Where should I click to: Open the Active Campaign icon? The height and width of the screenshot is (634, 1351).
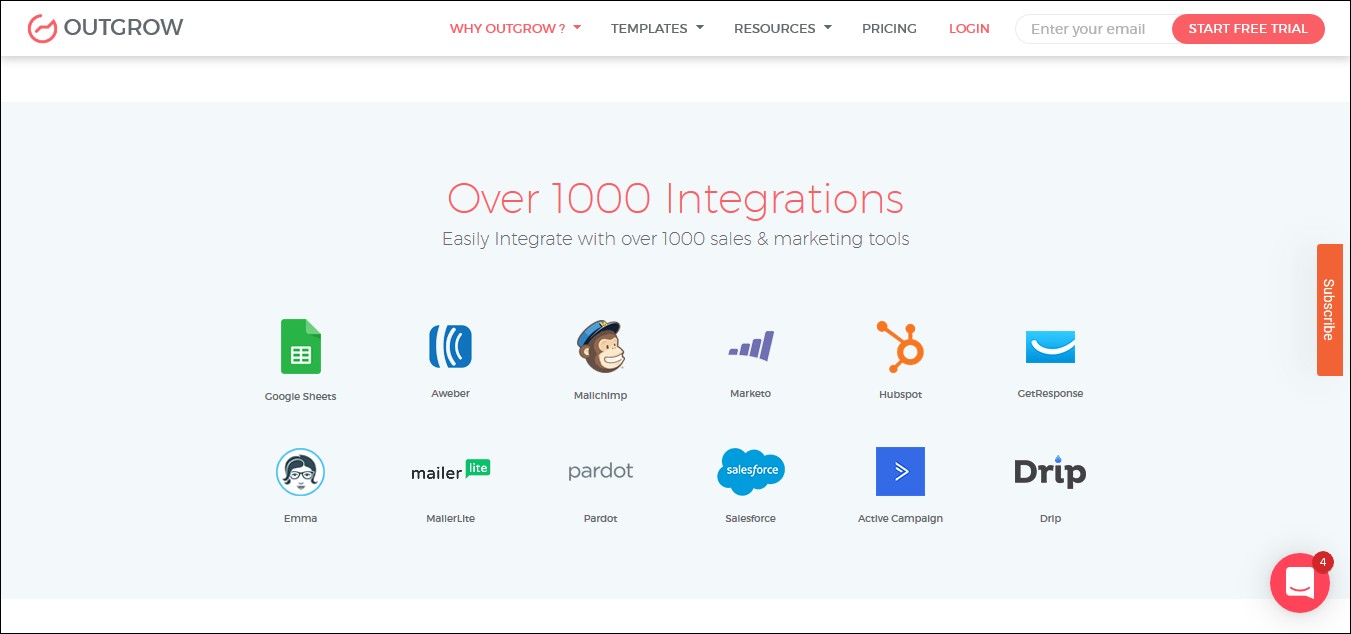tap(900, 471)
